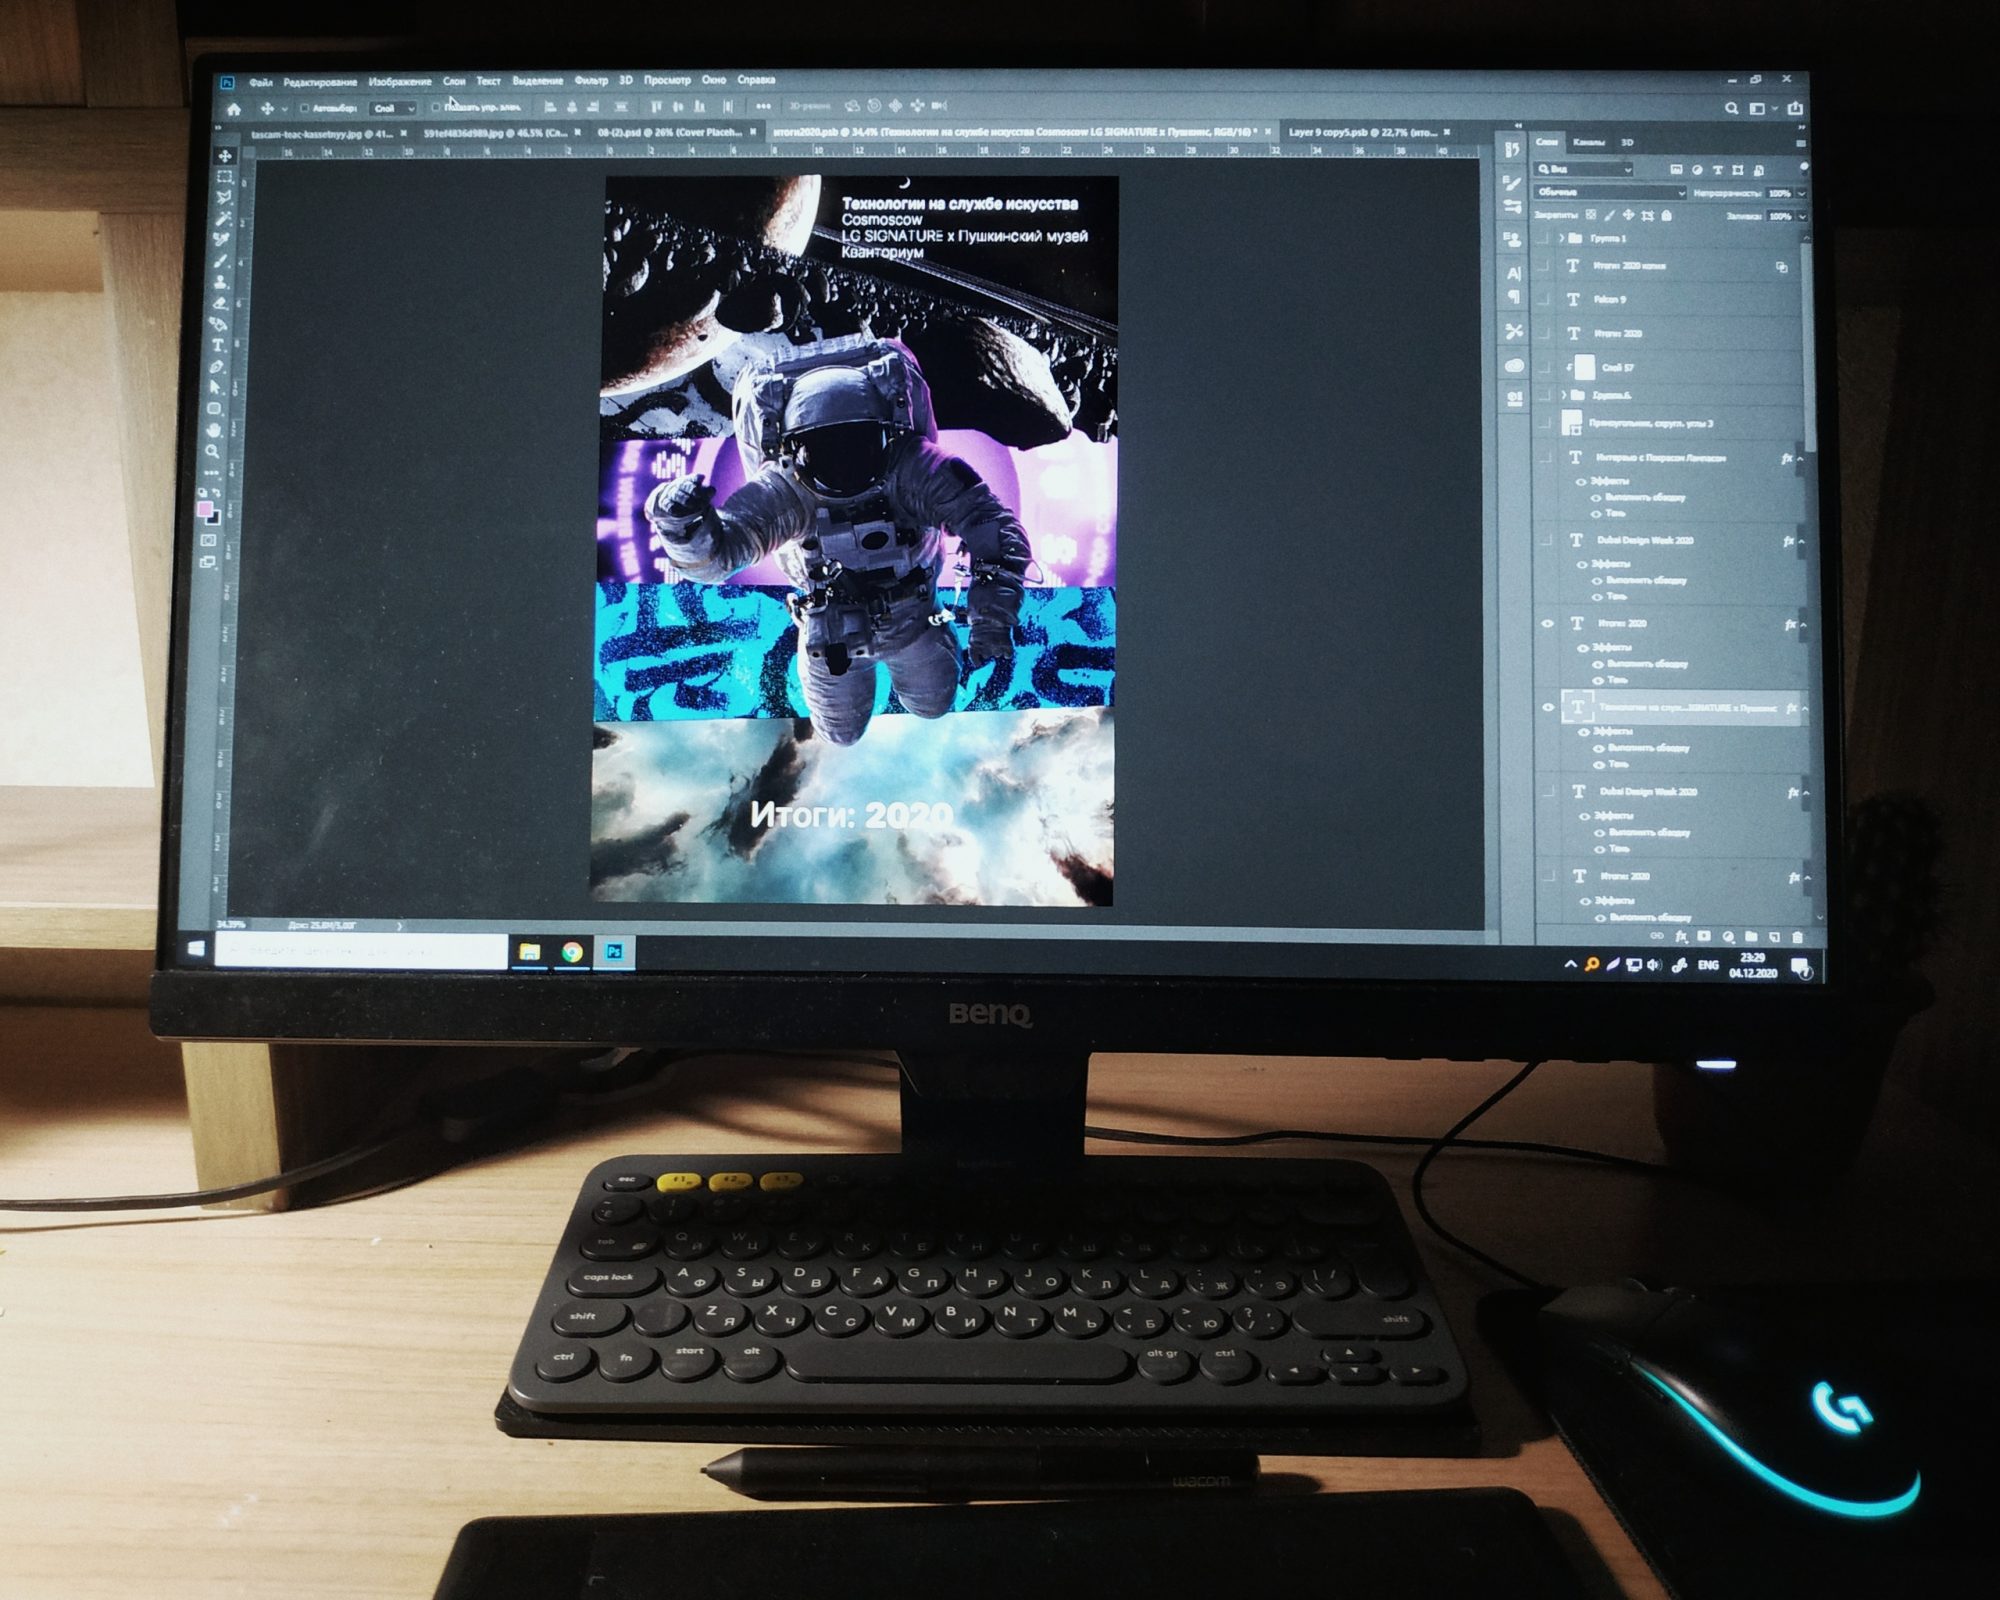Screen dimensions: 2000x1600
Task: Select the Horizontal Type tool
Action: click(x=218, y=346)
